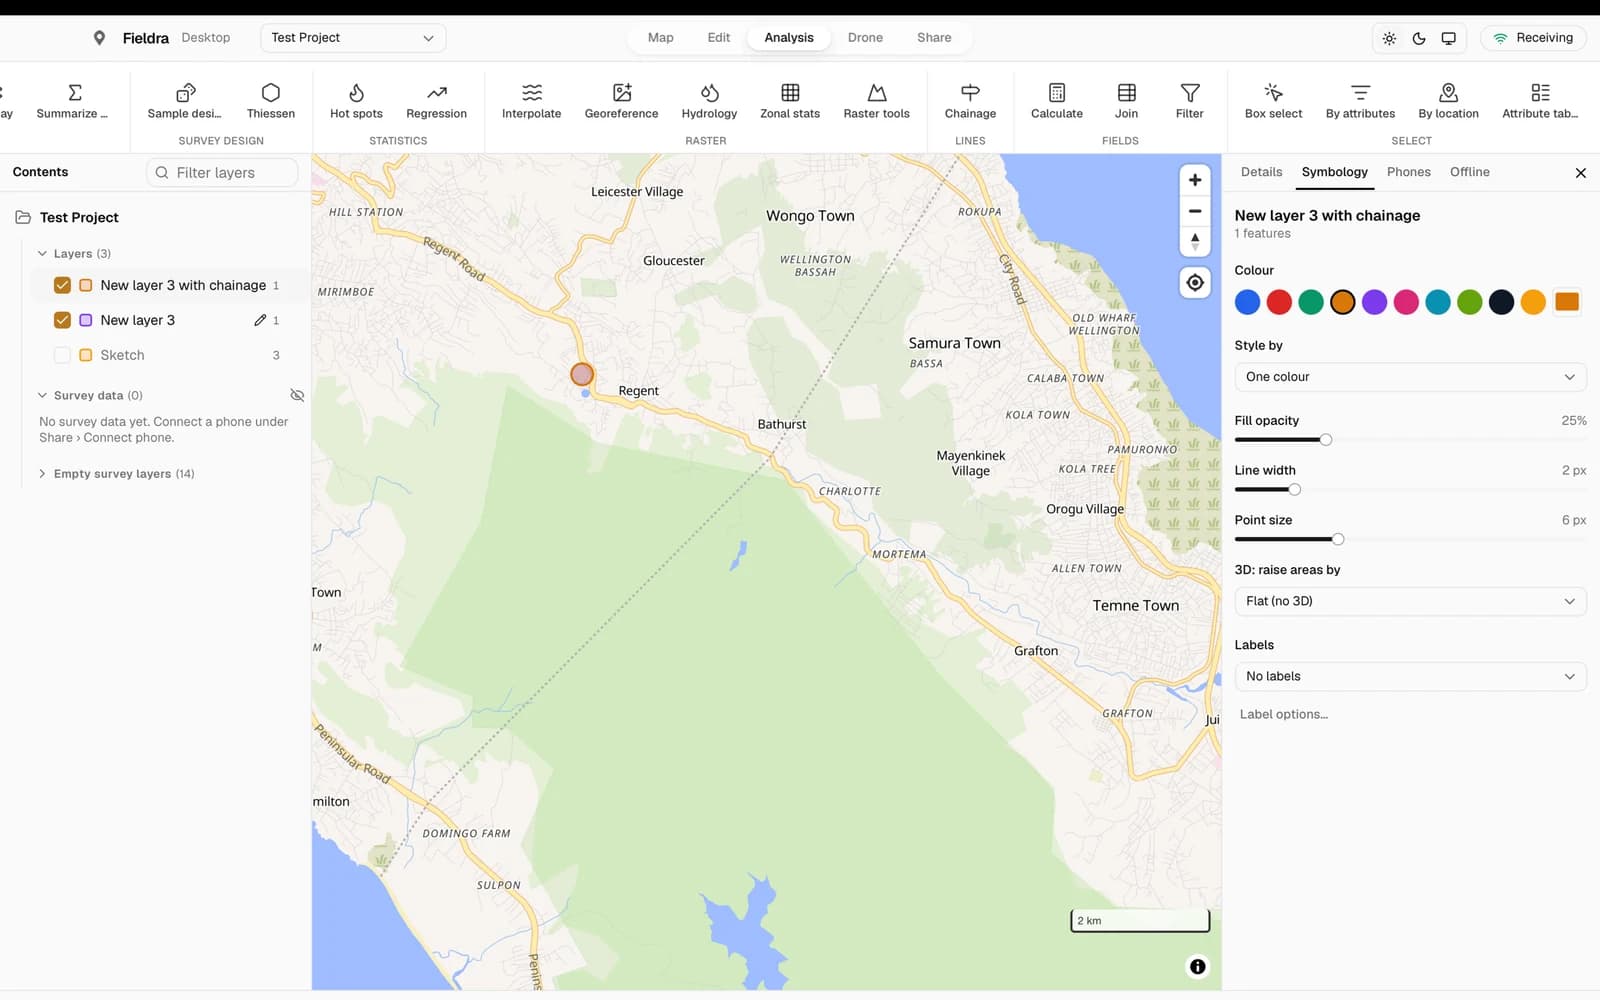1600x1000 pixels.
Task: Toggle Survey data visibility eye icon
Action: pyautogui.click(x=297, y=395)
